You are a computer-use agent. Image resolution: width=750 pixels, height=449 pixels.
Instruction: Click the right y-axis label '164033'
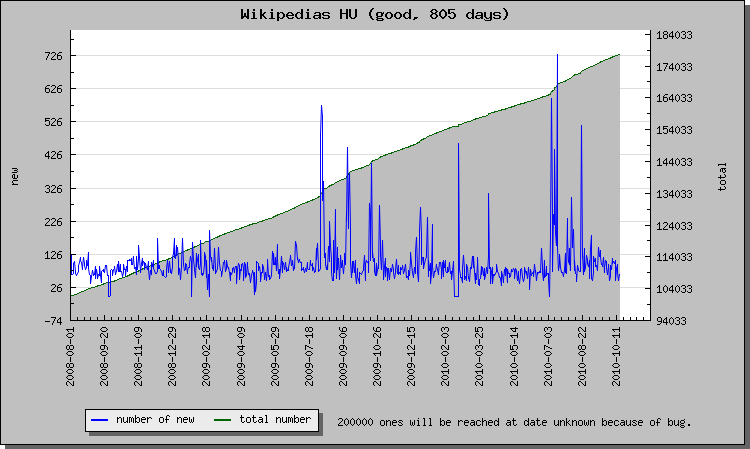pyautogui.click(x=674, y=99)
